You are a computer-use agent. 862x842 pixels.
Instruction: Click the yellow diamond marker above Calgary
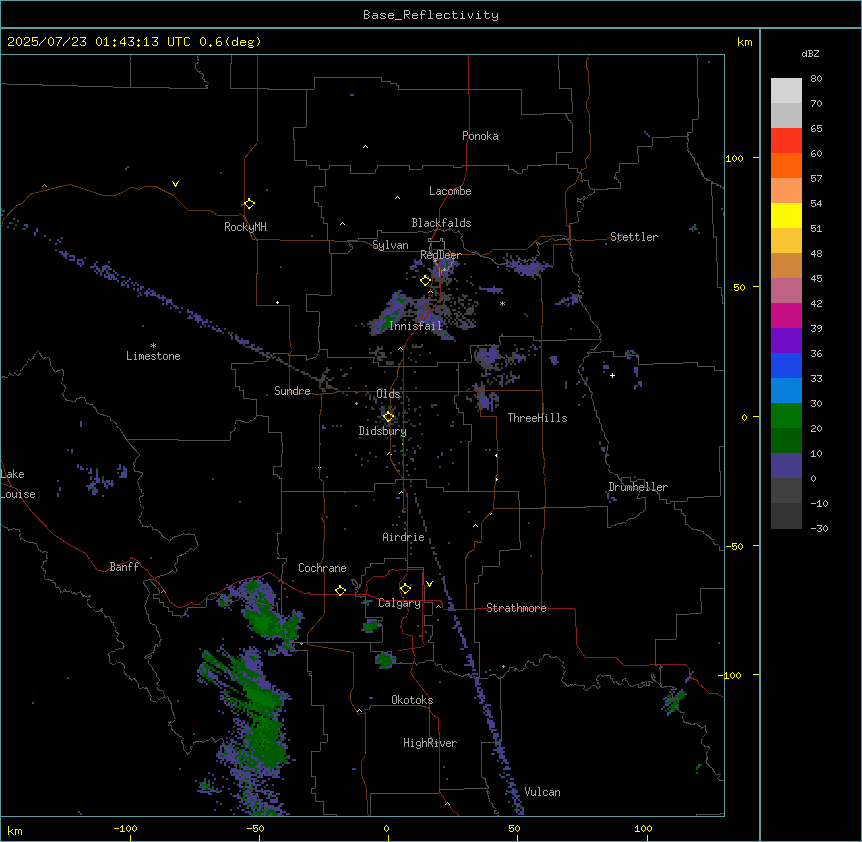(x=405, y=589)
